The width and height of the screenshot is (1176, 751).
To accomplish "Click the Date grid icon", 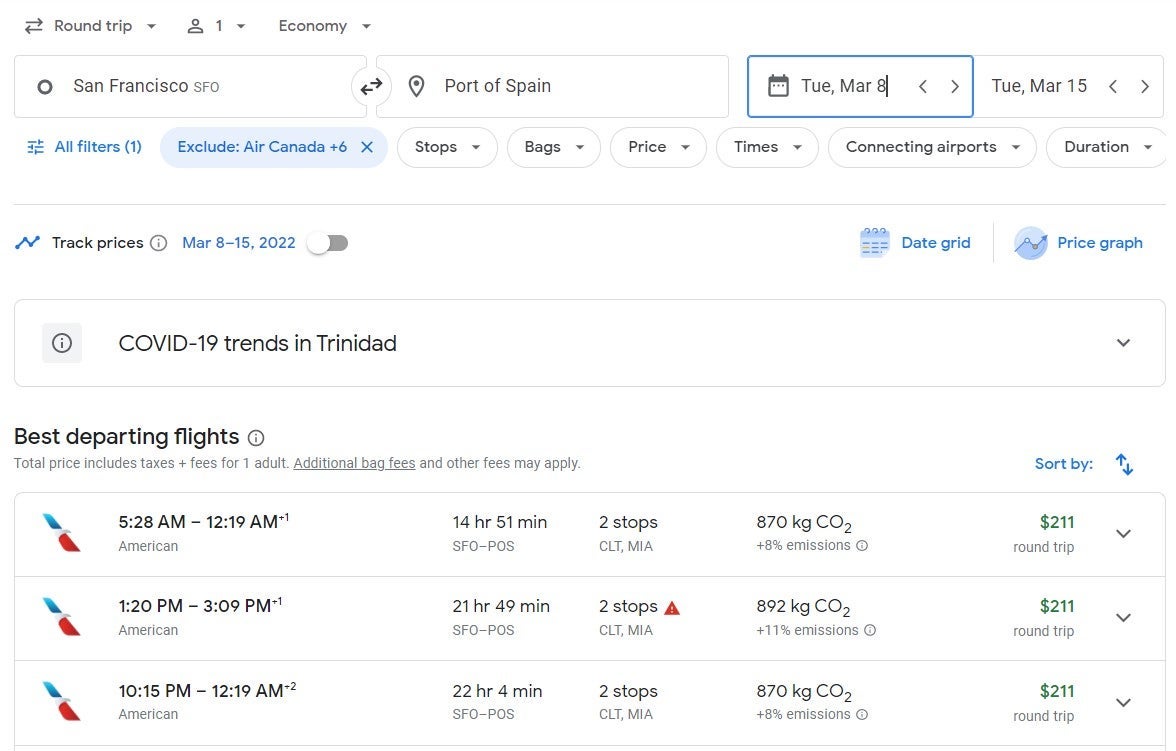I will (x=874, y=243).
